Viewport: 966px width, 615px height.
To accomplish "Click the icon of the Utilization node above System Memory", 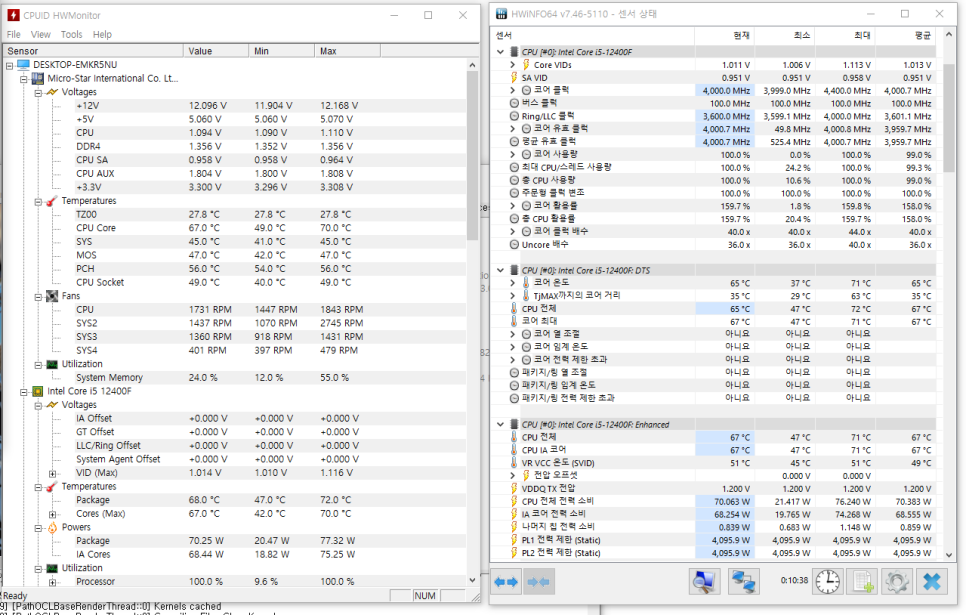I will pyautogui.click(x=52, y=364).
